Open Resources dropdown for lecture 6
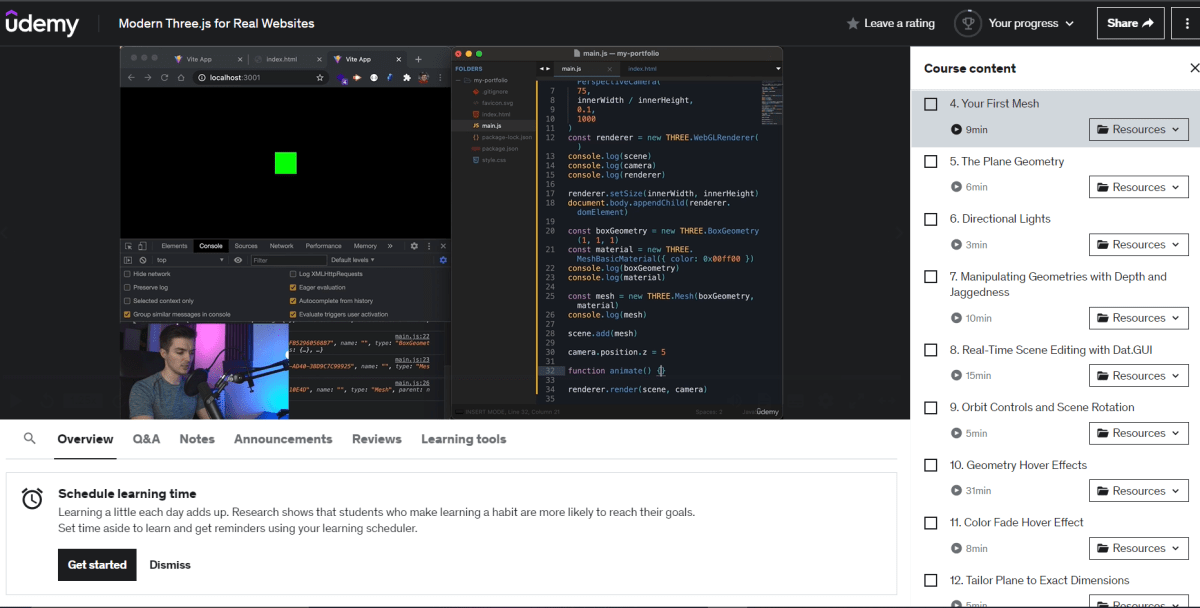1200x608 pixels. tap(1138, 244)
